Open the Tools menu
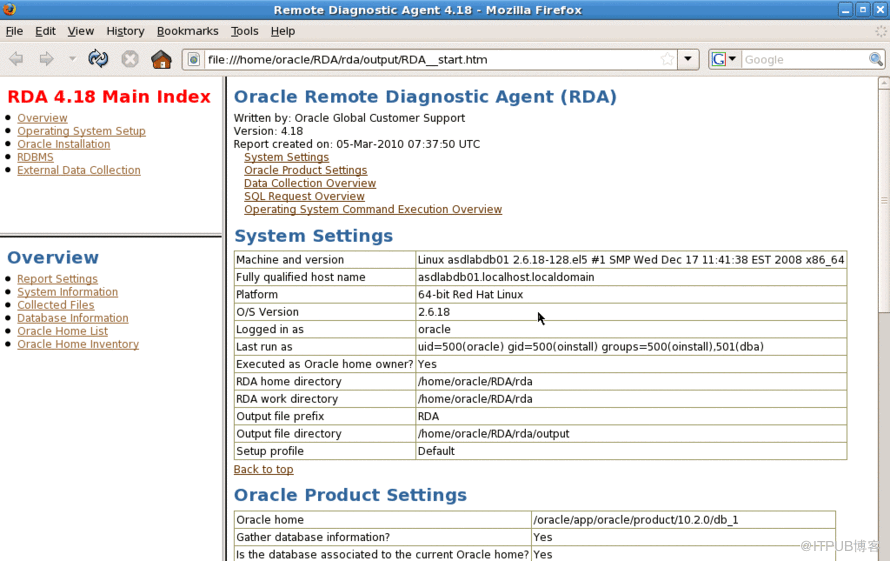The width and height of the screenshot is (890, 561). click(245, 31)
